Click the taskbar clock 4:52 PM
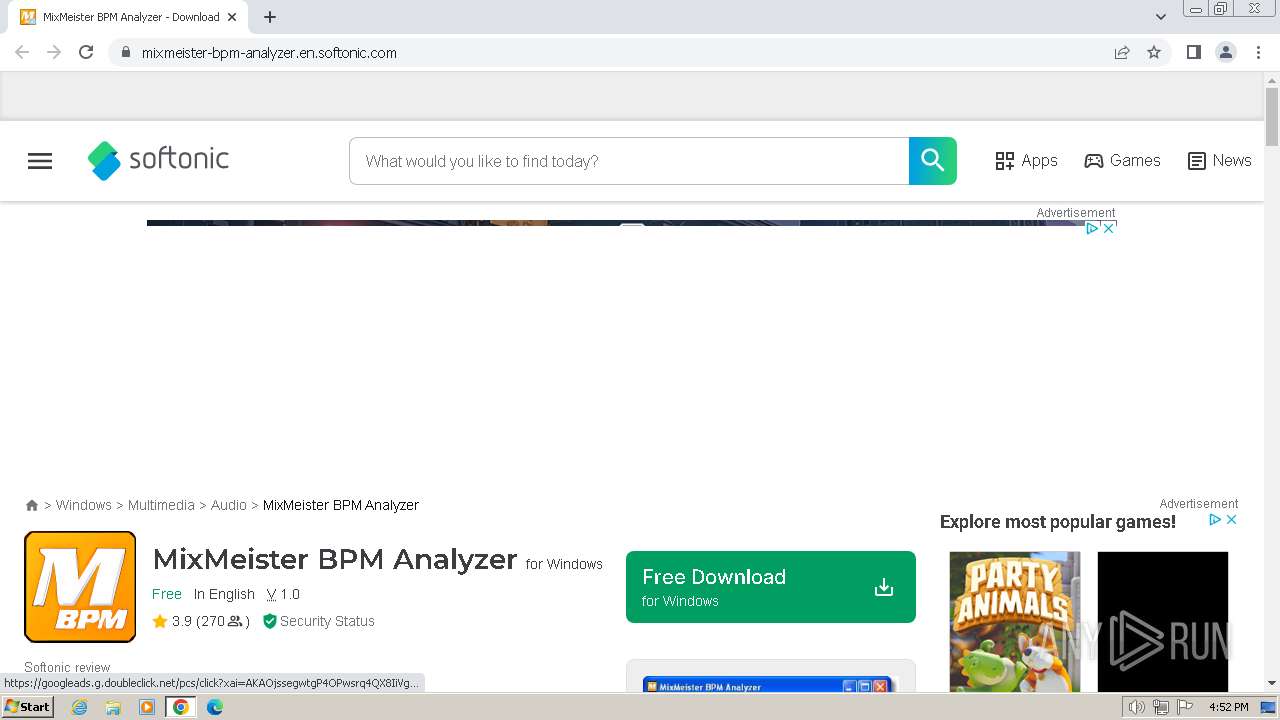This screenshot has height=720, width=1280. [1229, 707]
